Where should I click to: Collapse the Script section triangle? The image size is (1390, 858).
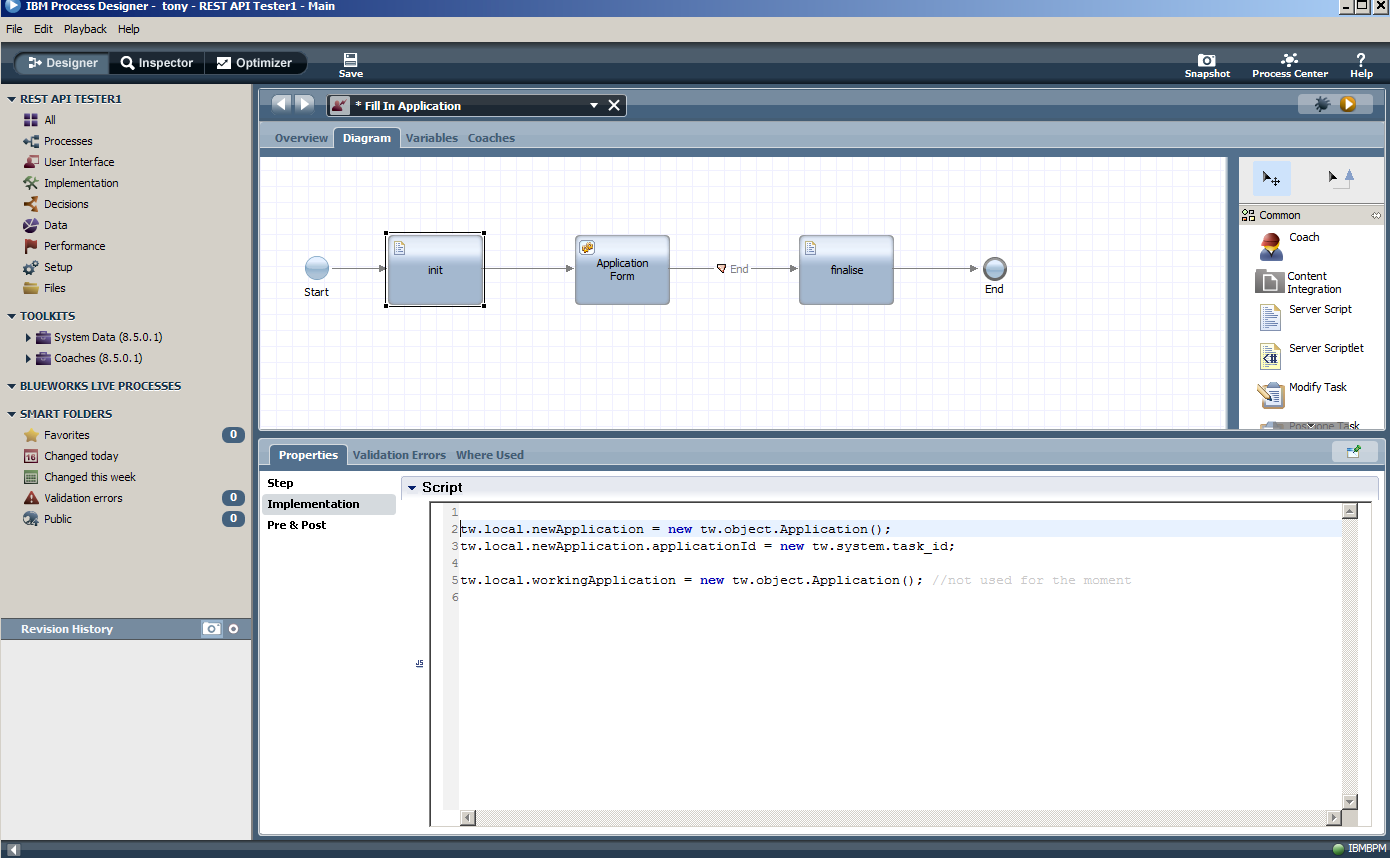click(412, 487)
